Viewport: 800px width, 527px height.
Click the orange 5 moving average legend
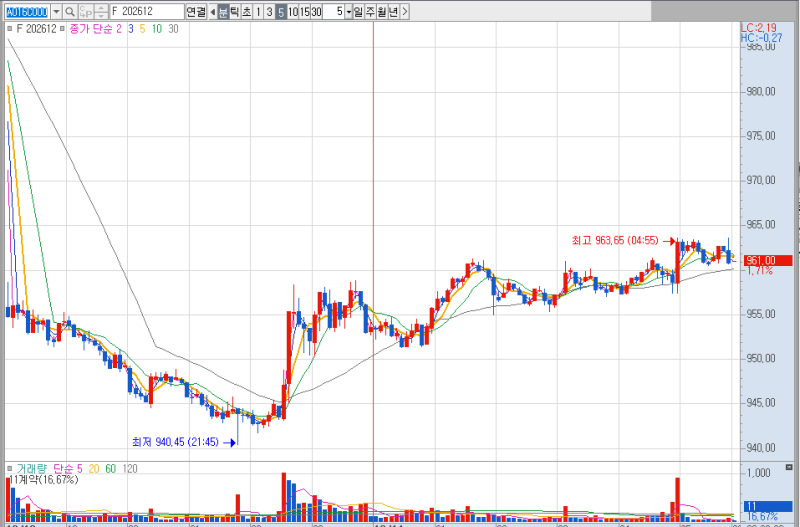point(142,29)
